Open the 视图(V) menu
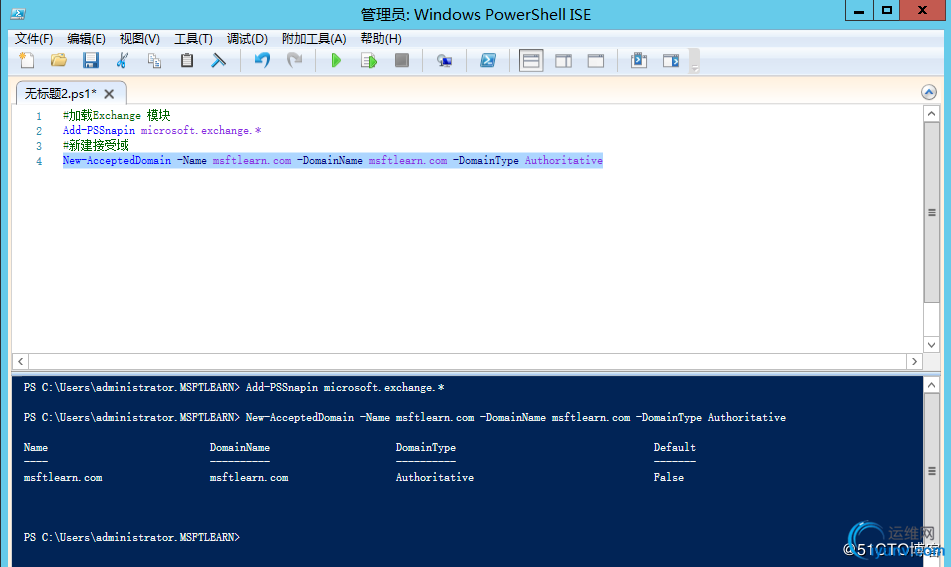The image size is (951, 567). (x=139, y=39)
